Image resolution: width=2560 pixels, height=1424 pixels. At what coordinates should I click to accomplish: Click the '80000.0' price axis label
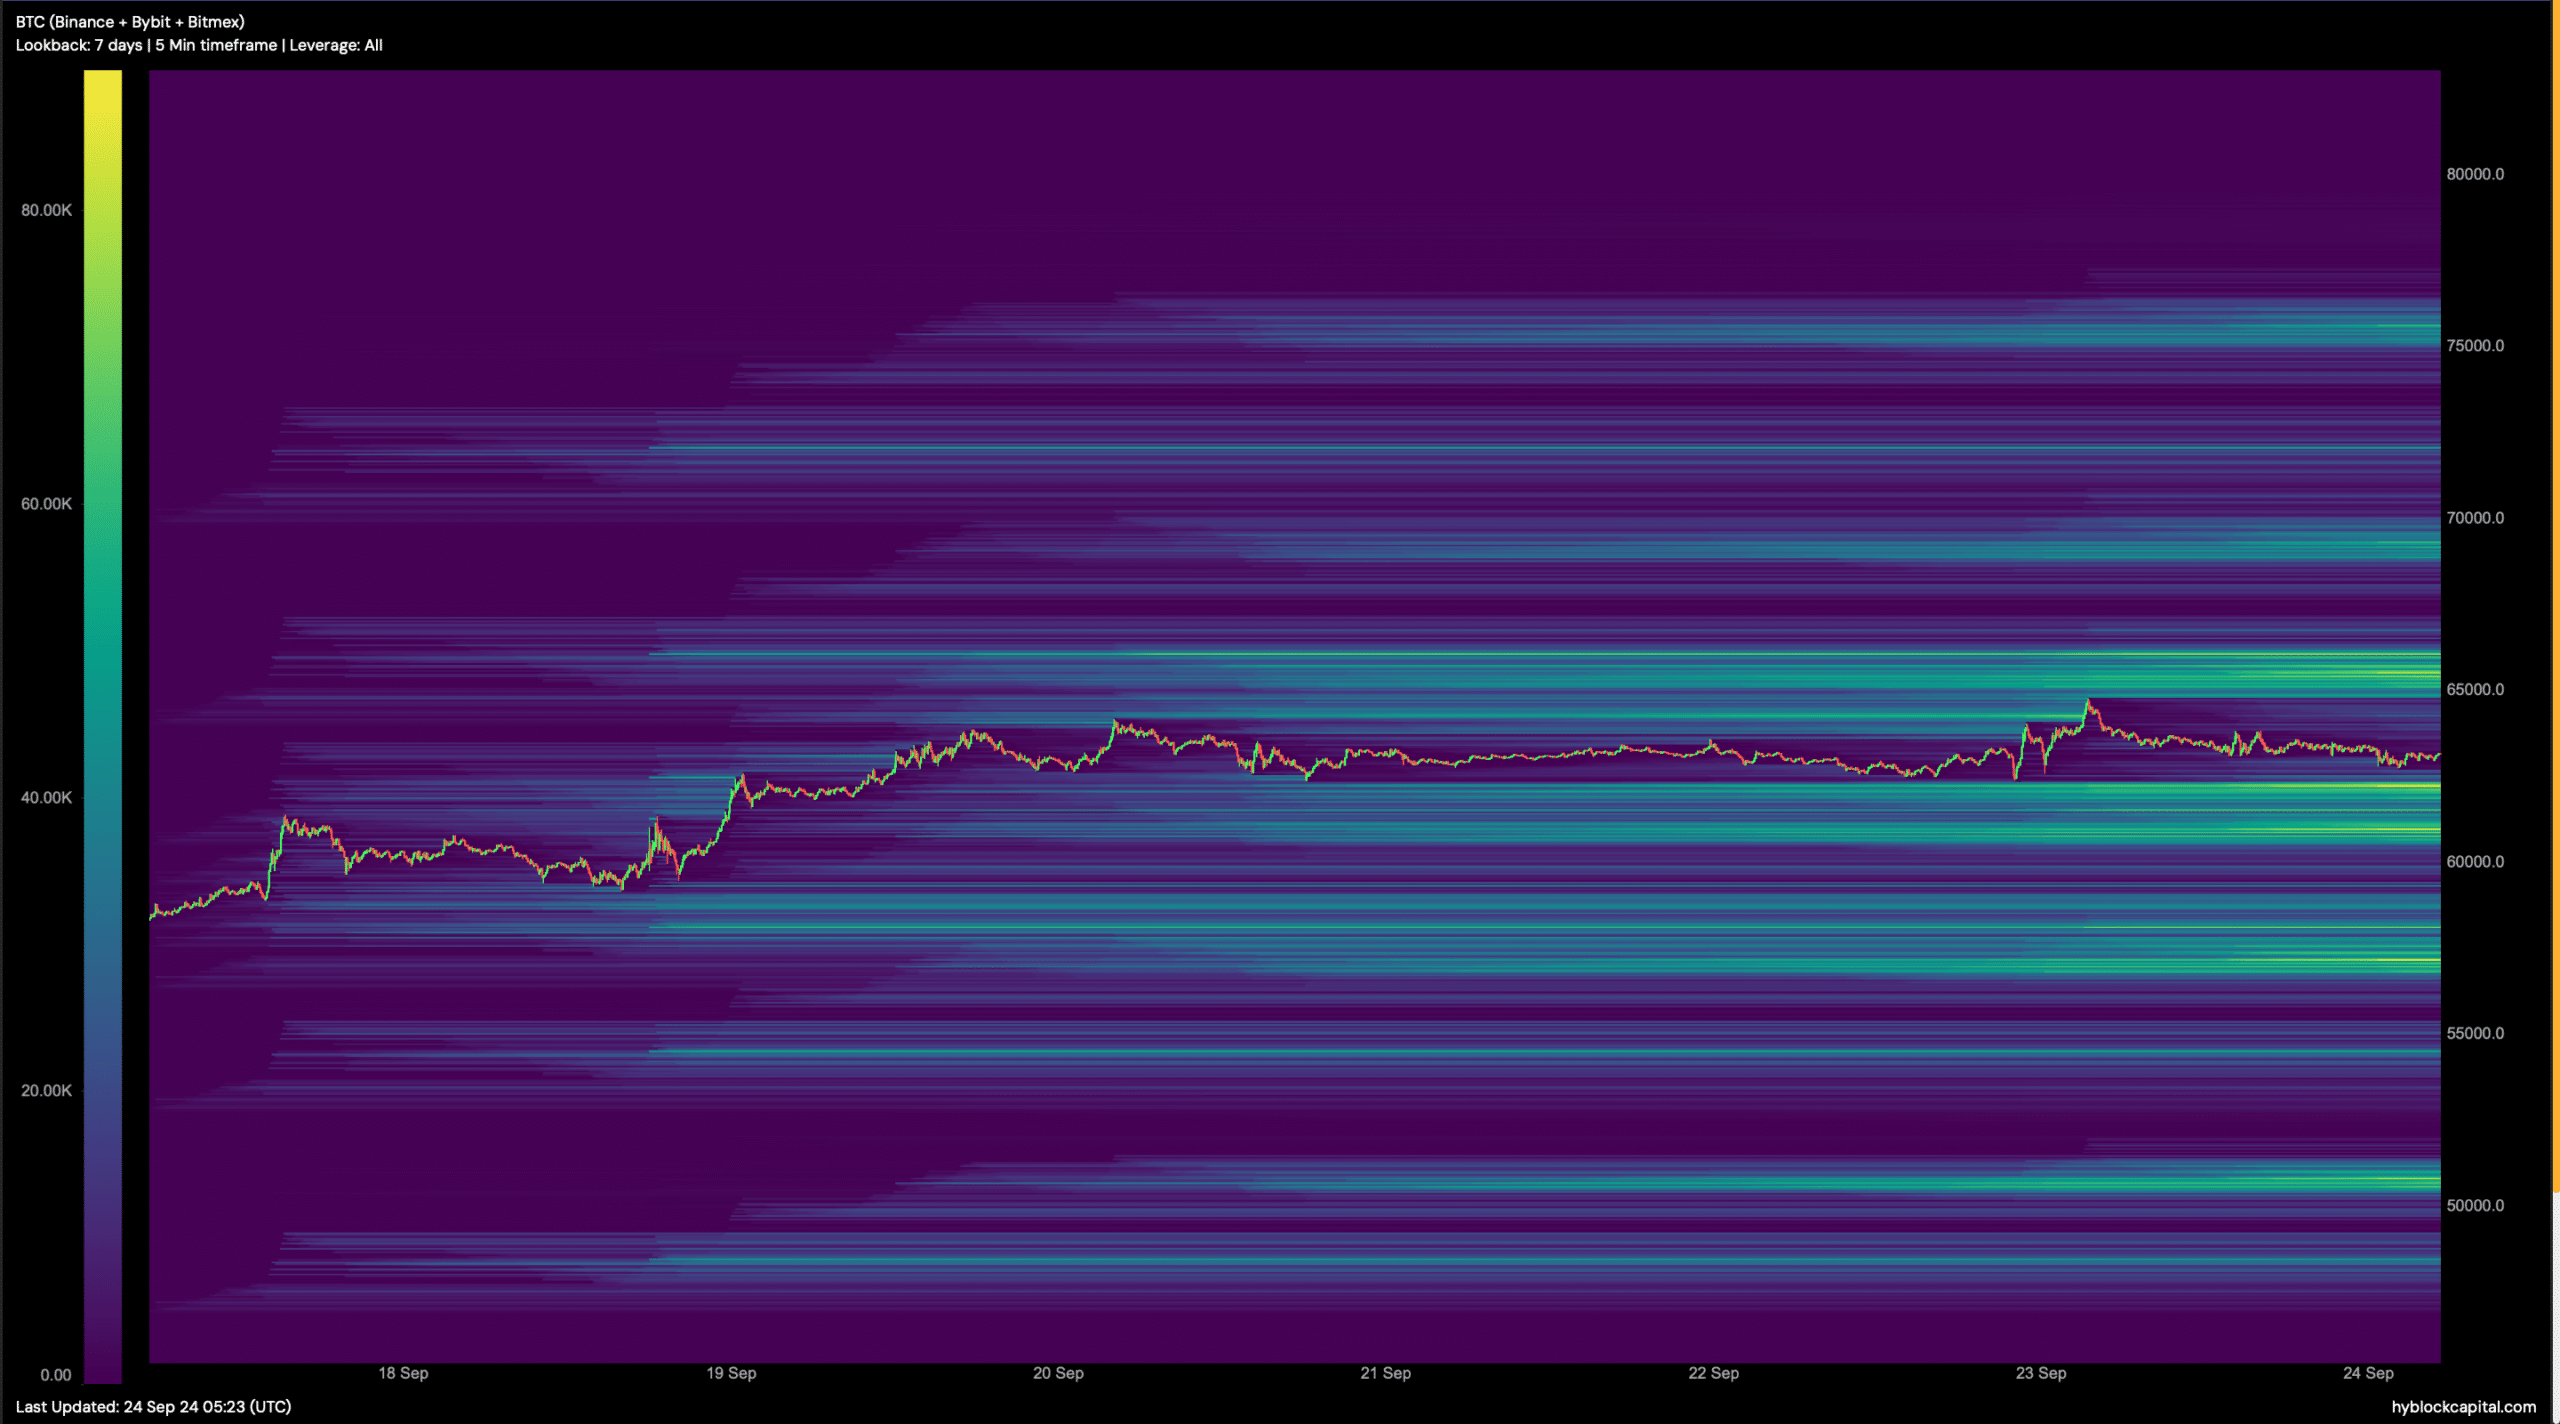pos(2476,174)
